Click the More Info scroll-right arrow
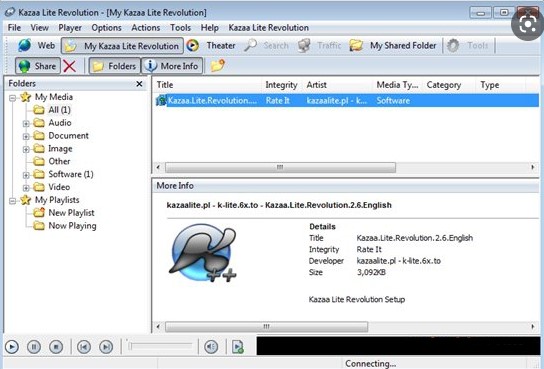This screenshot has width=544, height=369. point(533,327)
